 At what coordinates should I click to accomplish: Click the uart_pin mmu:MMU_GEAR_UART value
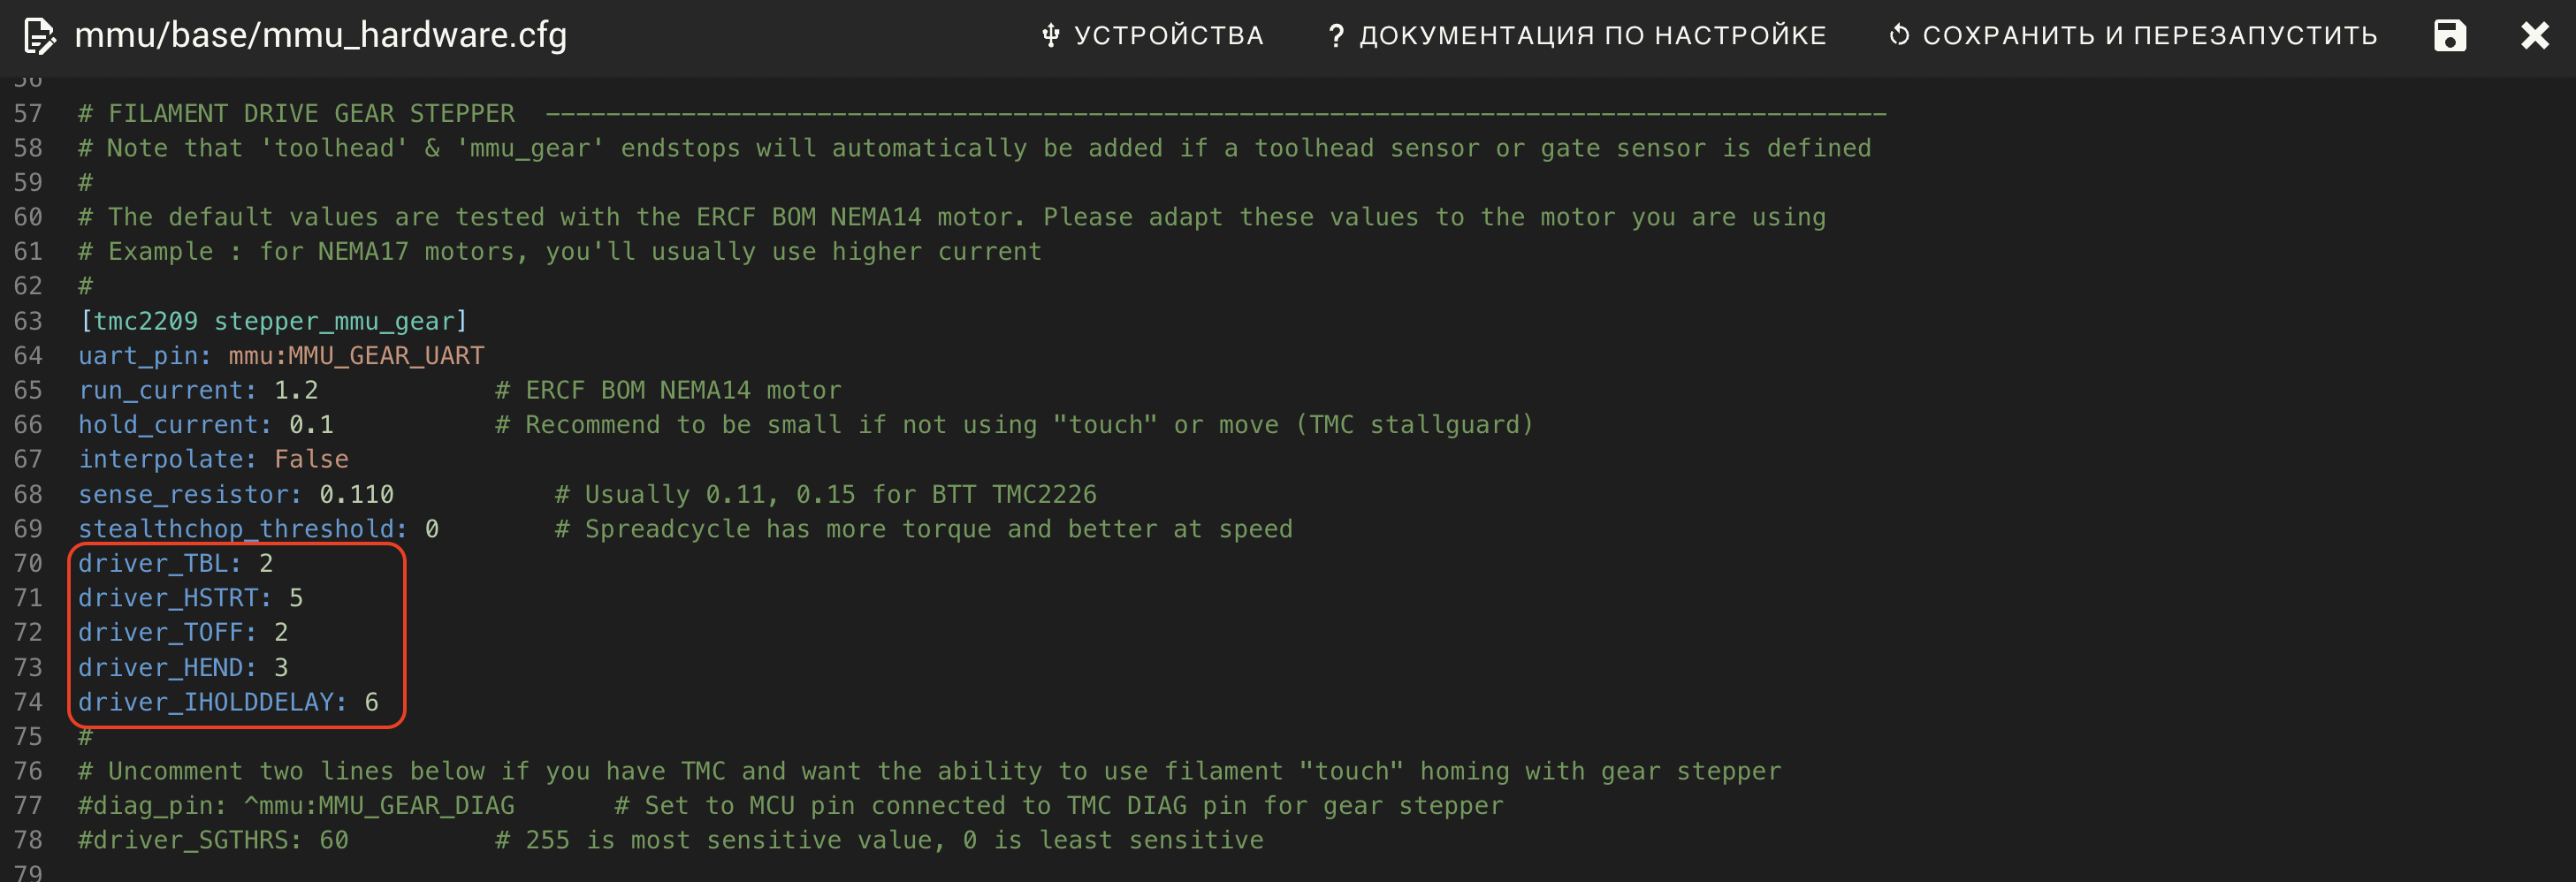(356, 356)
